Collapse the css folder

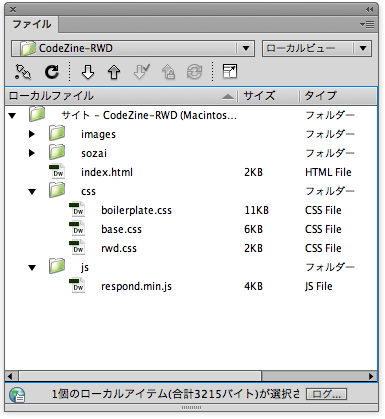click(x=32, y=192)
